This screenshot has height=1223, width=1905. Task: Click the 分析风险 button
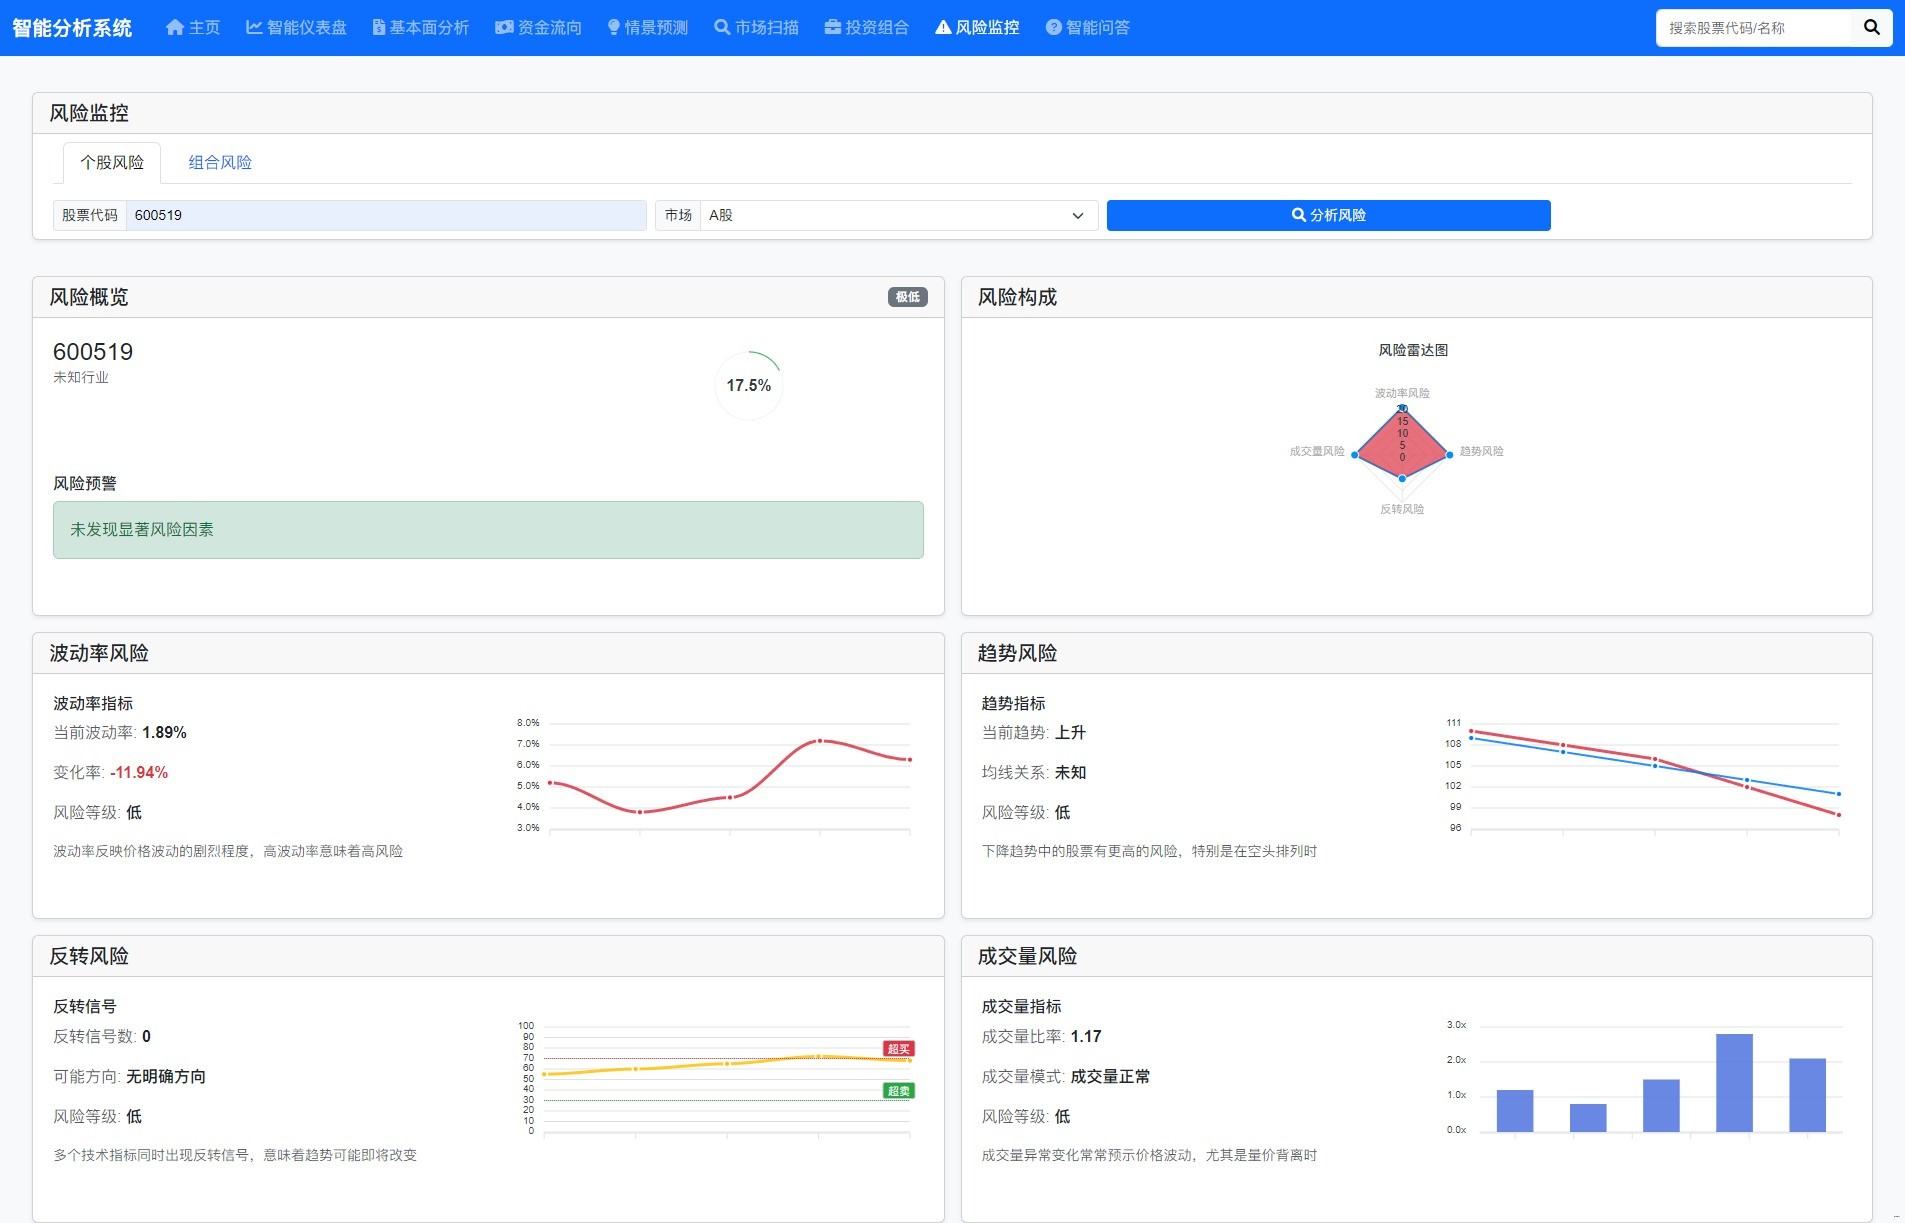1328,215
